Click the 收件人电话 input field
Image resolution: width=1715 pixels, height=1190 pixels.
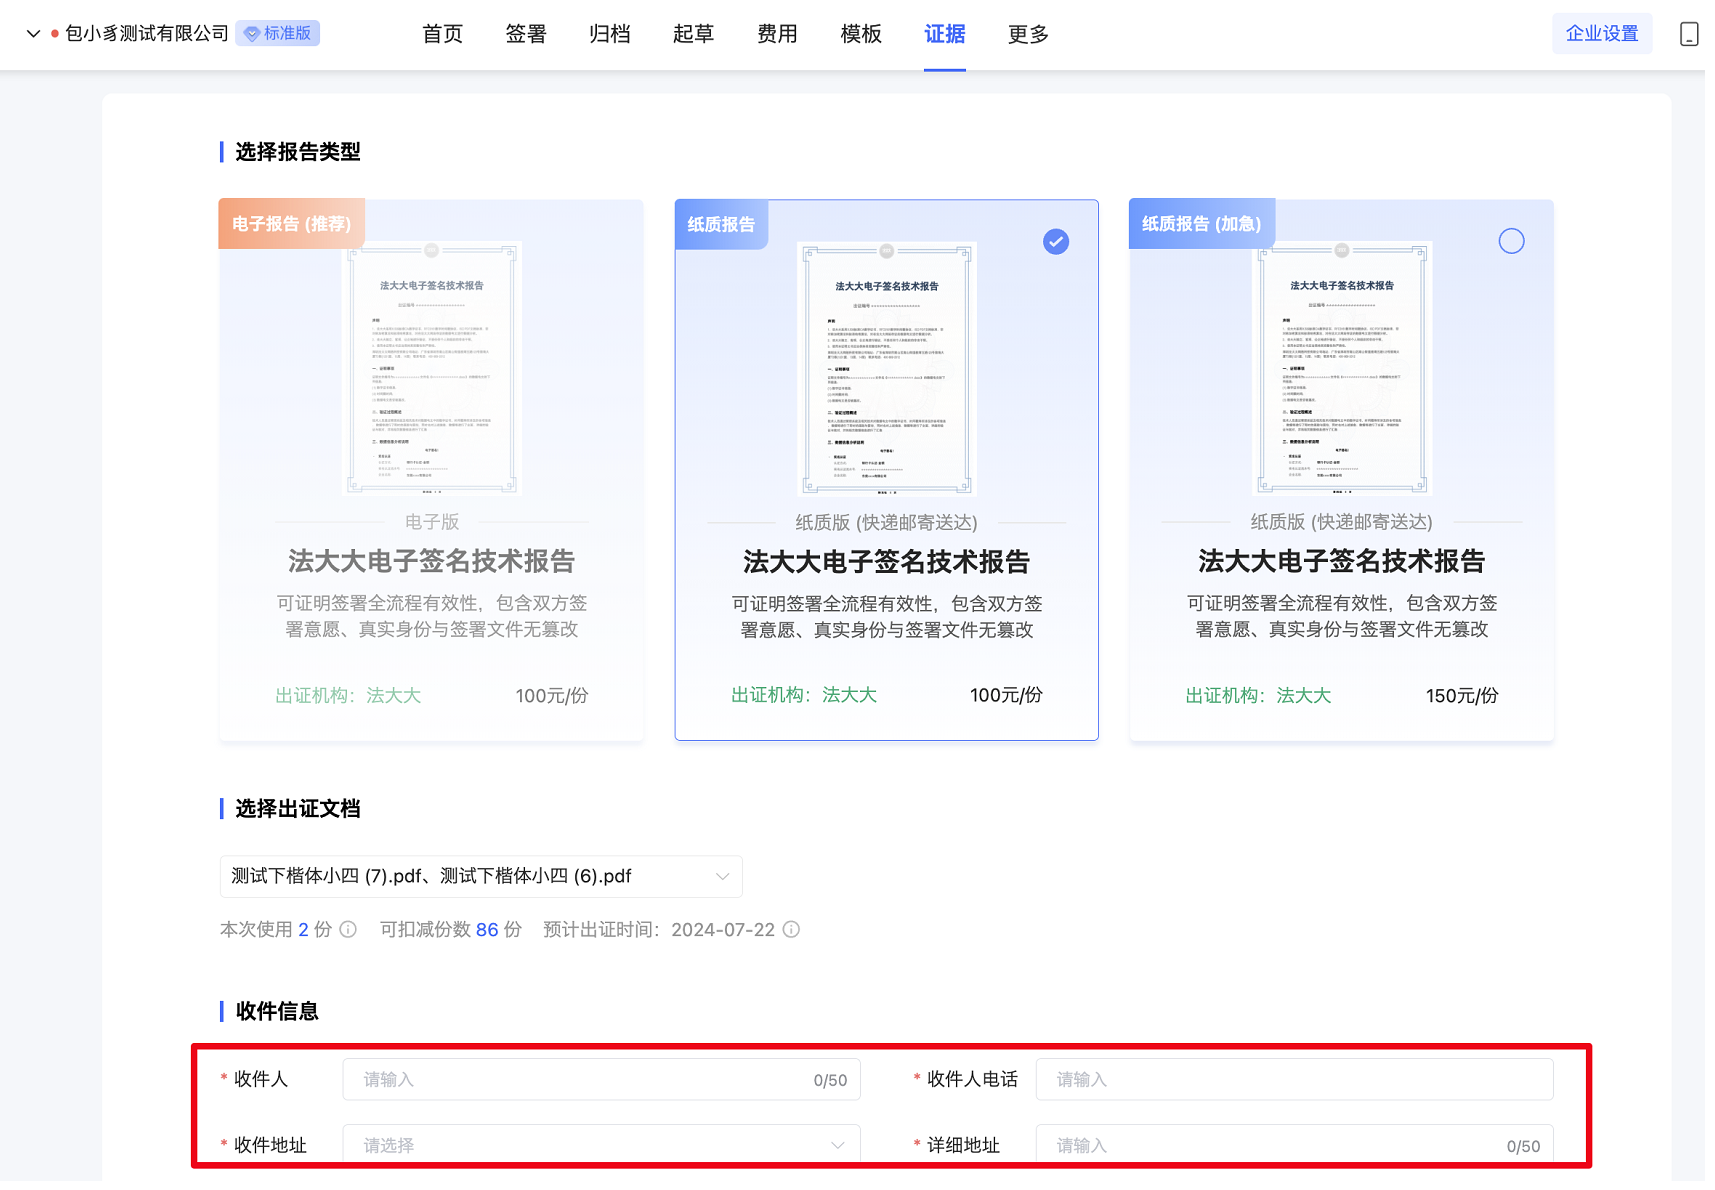click(x=1295, y=1080)
